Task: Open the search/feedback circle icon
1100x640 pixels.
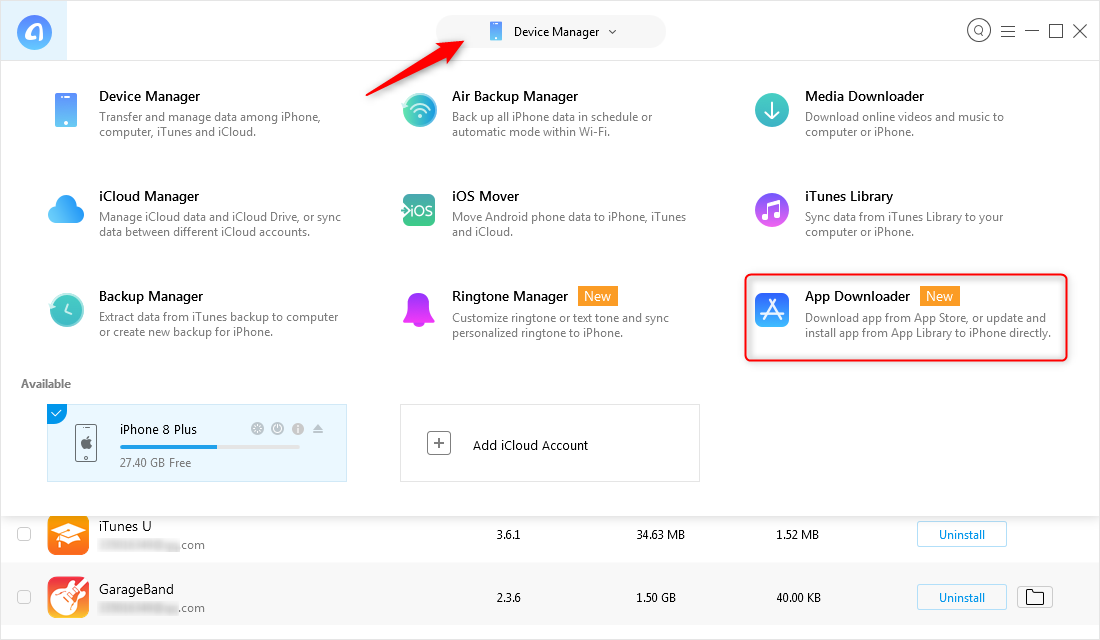Action: (979, 31)
